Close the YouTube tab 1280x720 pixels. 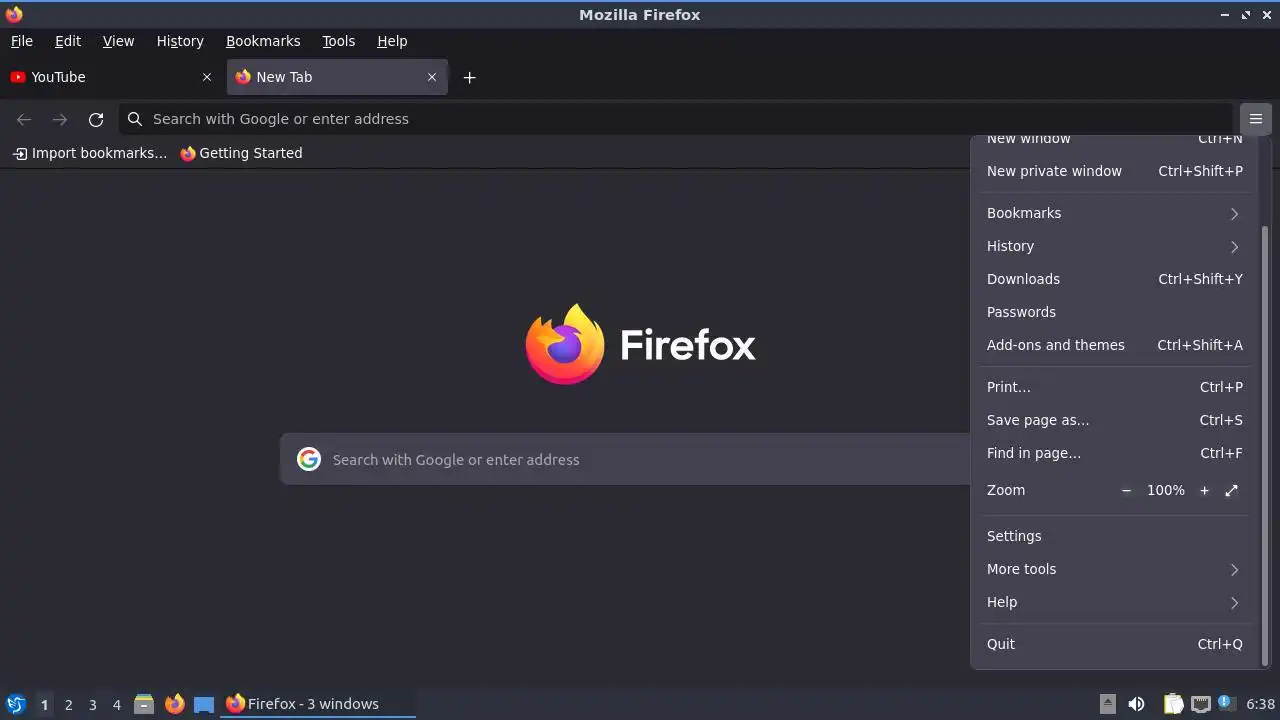tap(207, 77)
